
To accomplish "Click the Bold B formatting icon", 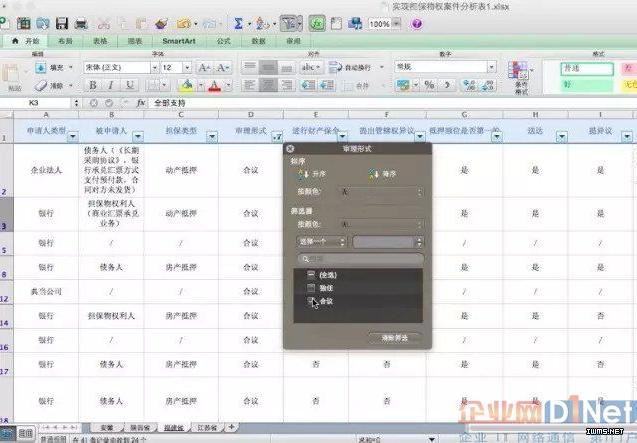I will tap(92, 86).
